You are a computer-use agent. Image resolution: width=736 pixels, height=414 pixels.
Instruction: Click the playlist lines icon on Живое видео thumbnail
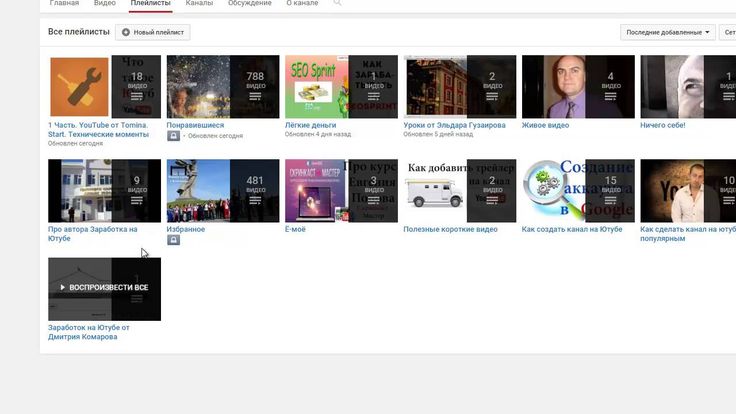611,97
